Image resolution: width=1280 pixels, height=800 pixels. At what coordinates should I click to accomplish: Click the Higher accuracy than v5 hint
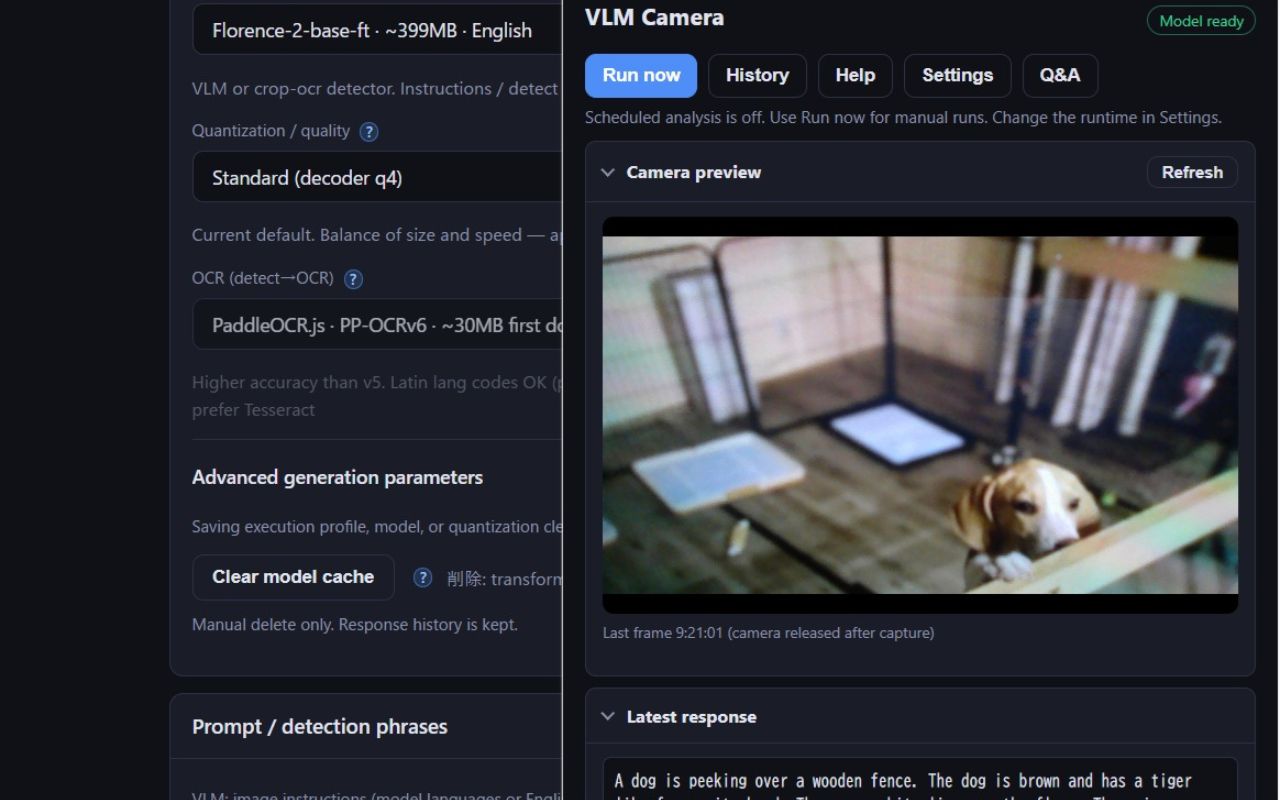(x=377, y=396)
